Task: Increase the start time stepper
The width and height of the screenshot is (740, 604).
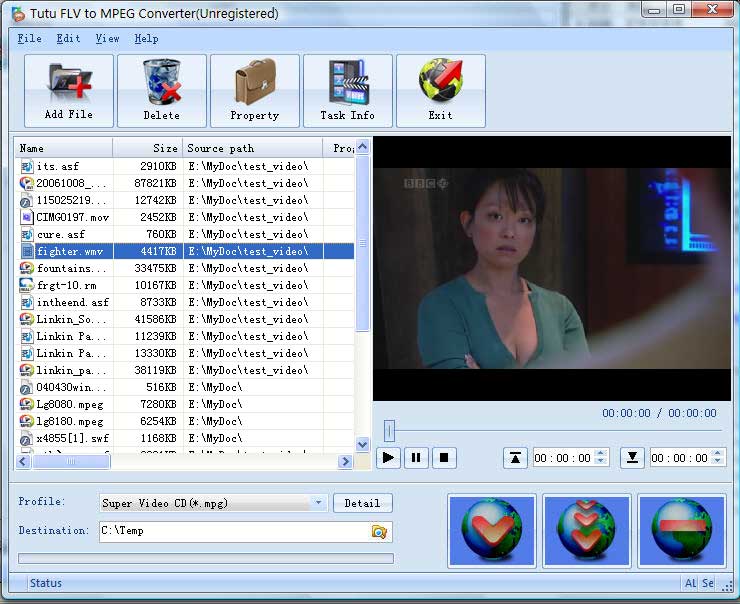Action: click(601, 453)
